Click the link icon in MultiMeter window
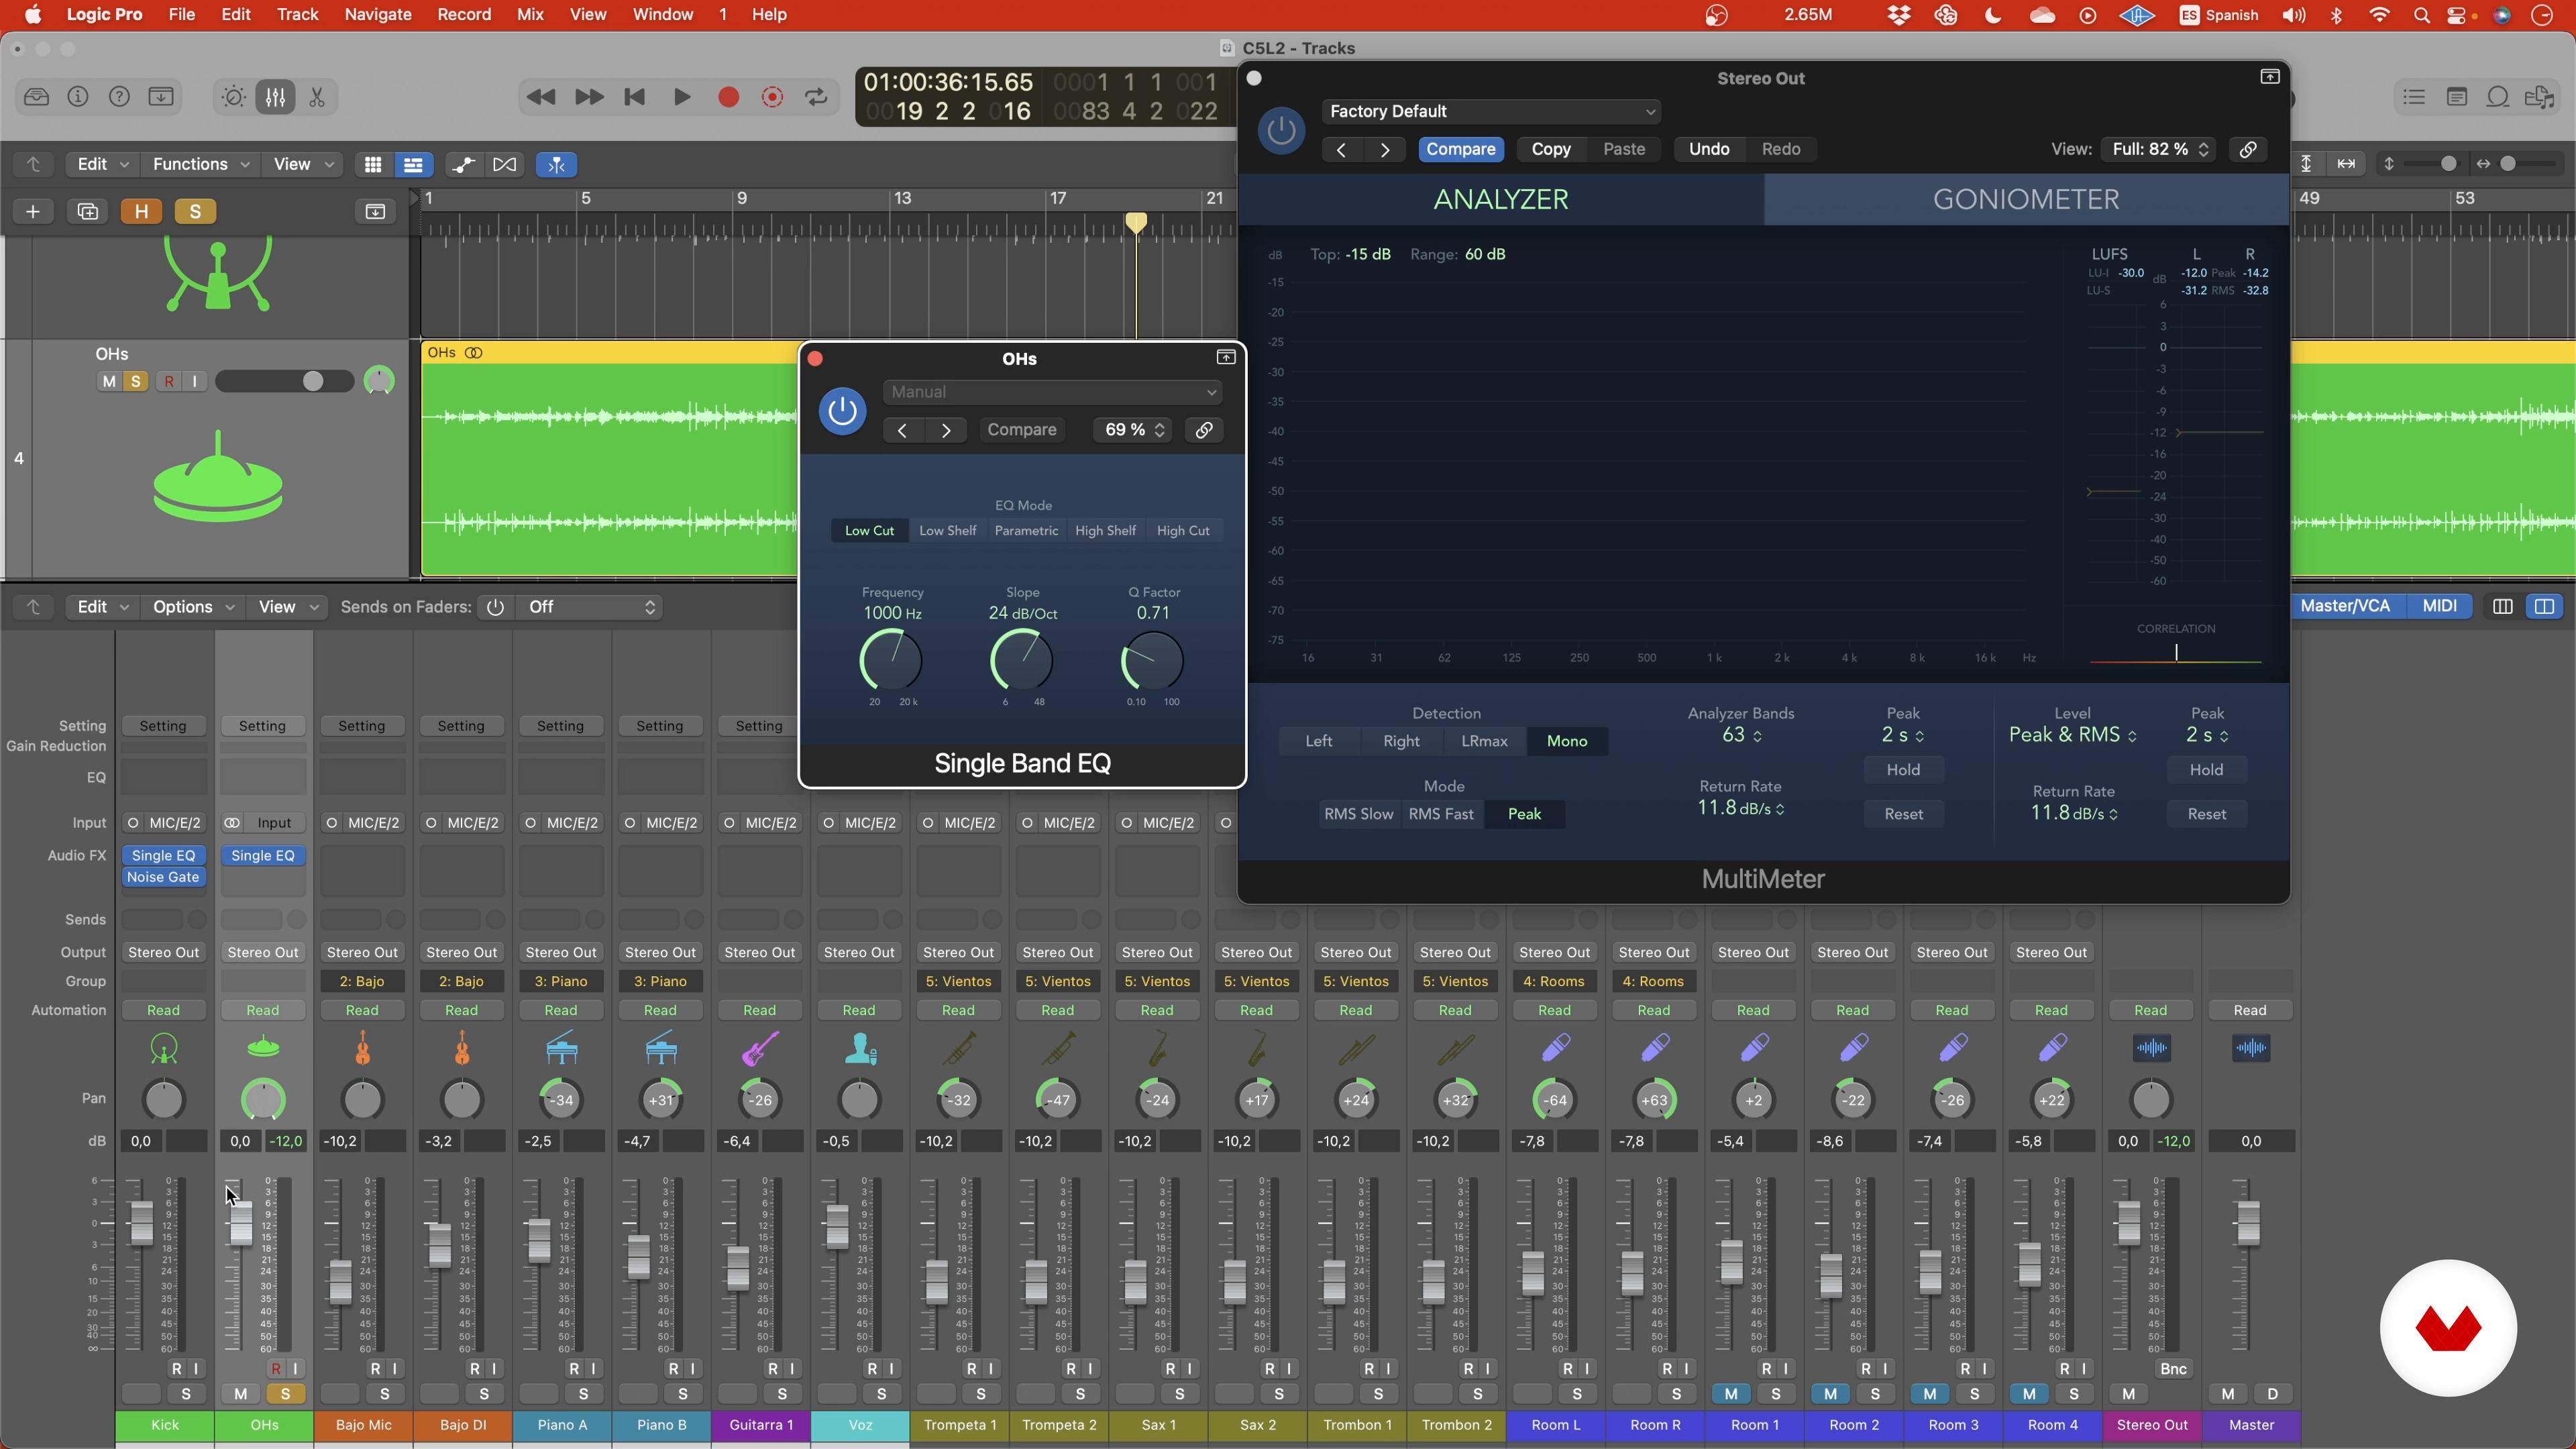Screen dimensions: 2576x1449 click(2247, 149)
